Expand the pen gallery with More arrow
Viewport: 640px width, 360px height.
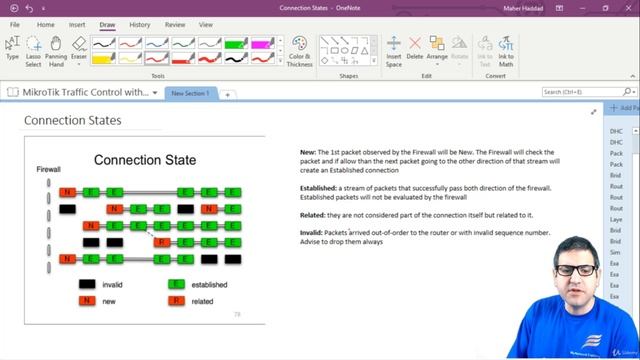click(280, 61)
